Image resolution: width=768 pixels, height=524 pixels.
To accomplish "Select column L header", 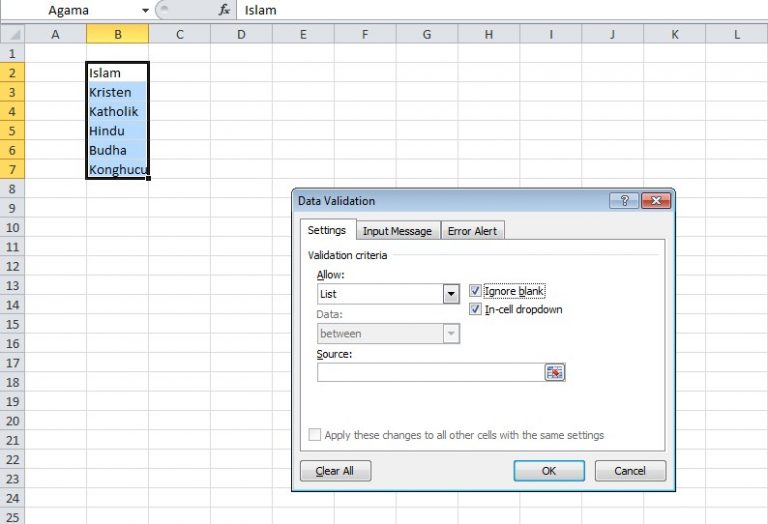I will tap(737, 34).
